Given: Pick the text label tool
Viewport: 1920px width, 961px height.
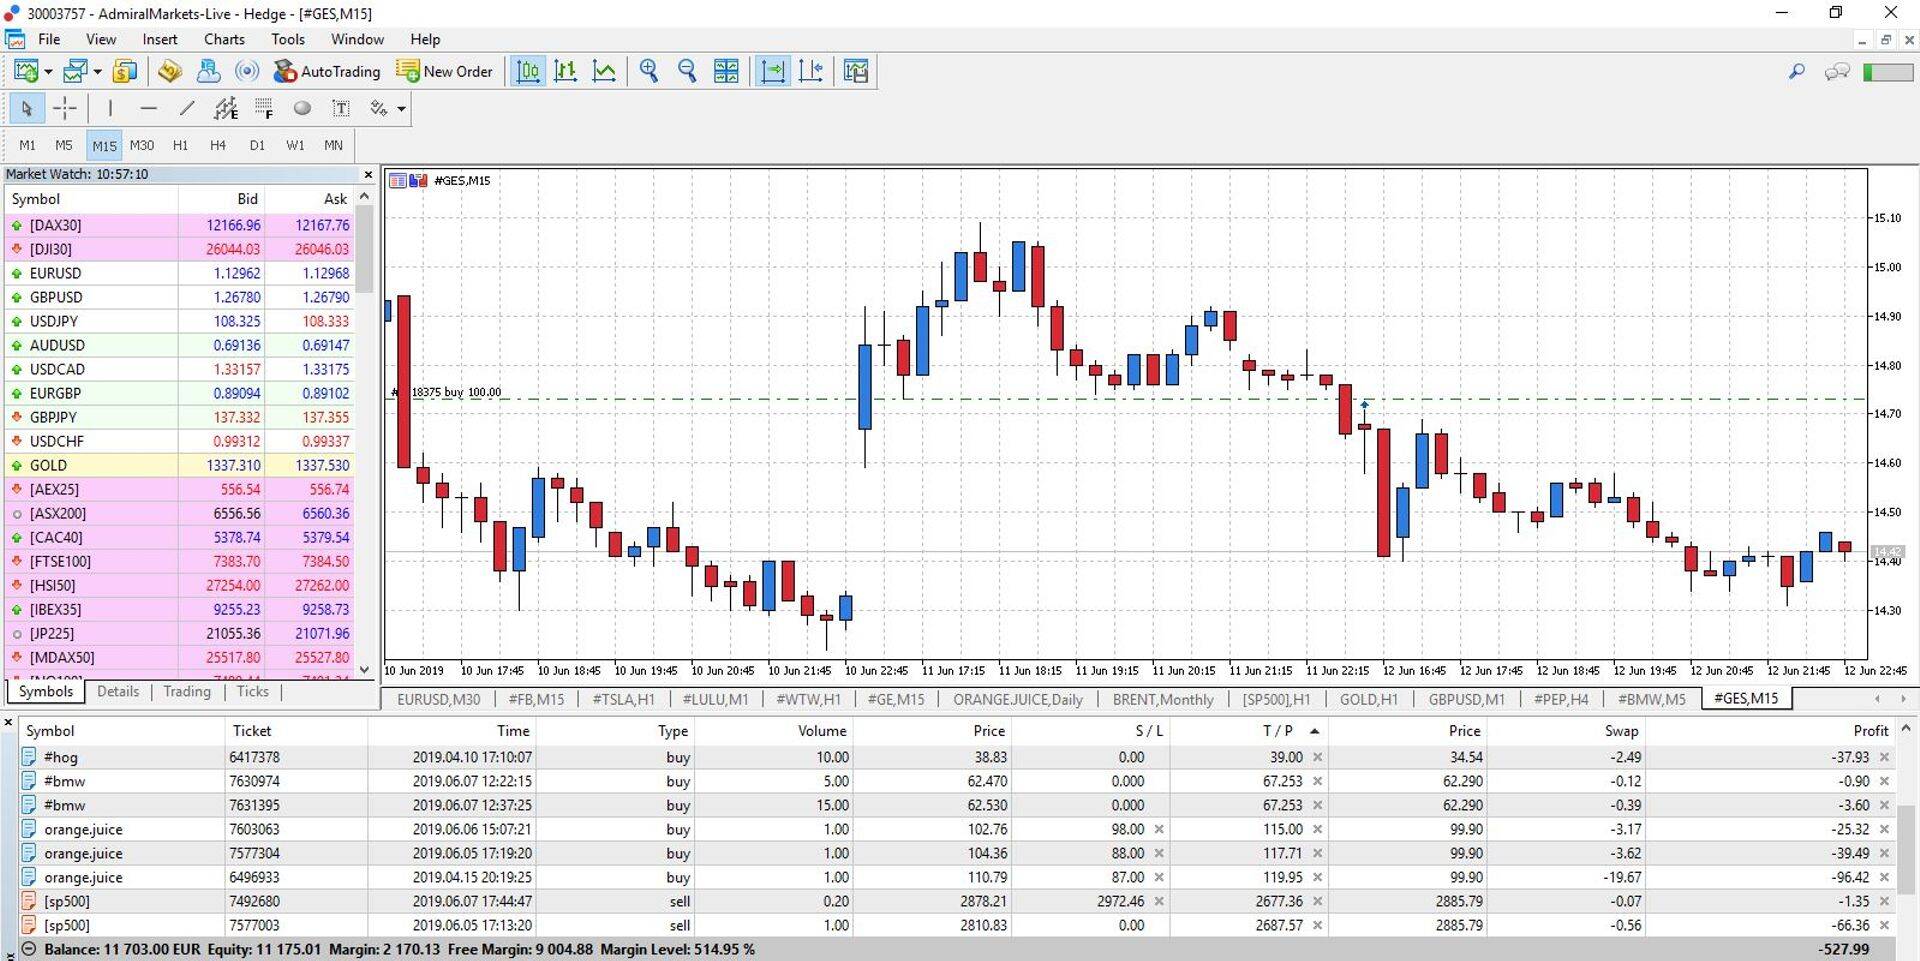Looking at the screenshot, I should [341, 108].
